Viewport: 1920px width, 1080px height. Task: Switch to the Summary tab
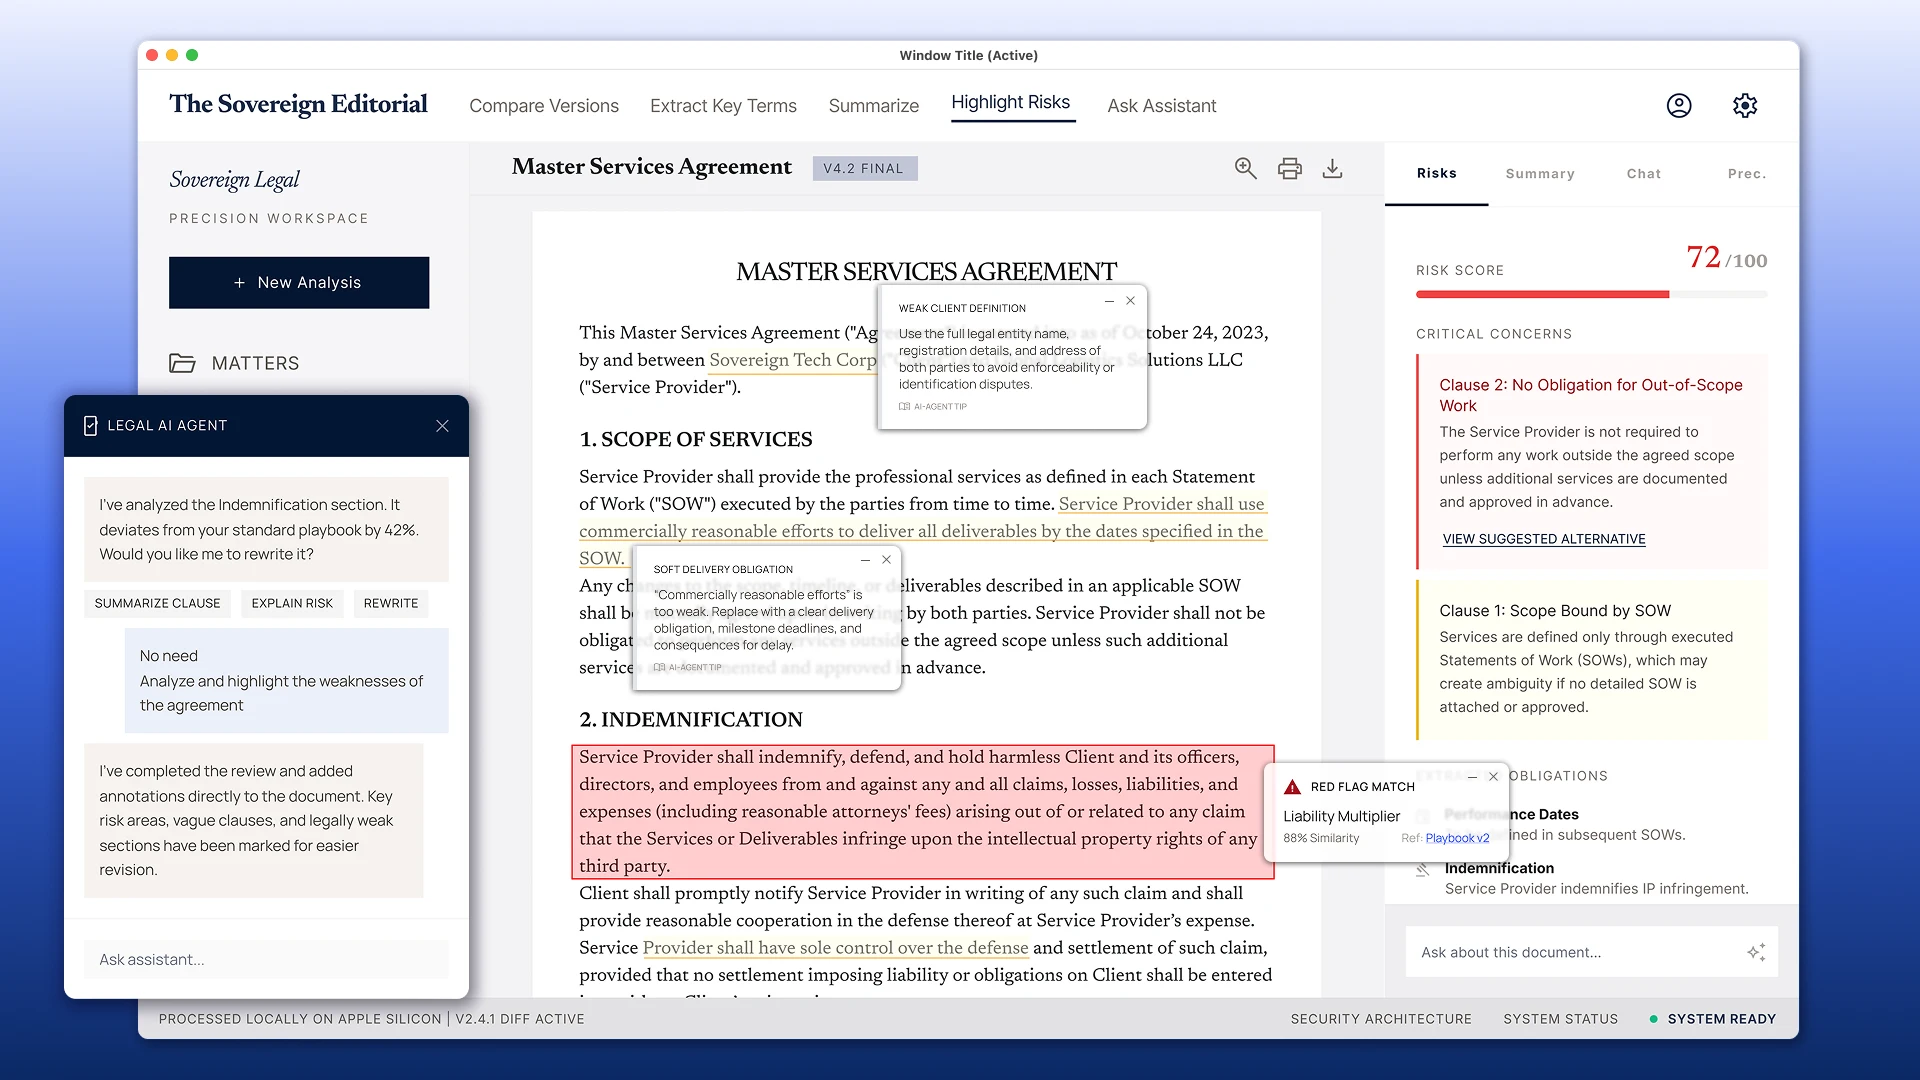[1540, 173]
